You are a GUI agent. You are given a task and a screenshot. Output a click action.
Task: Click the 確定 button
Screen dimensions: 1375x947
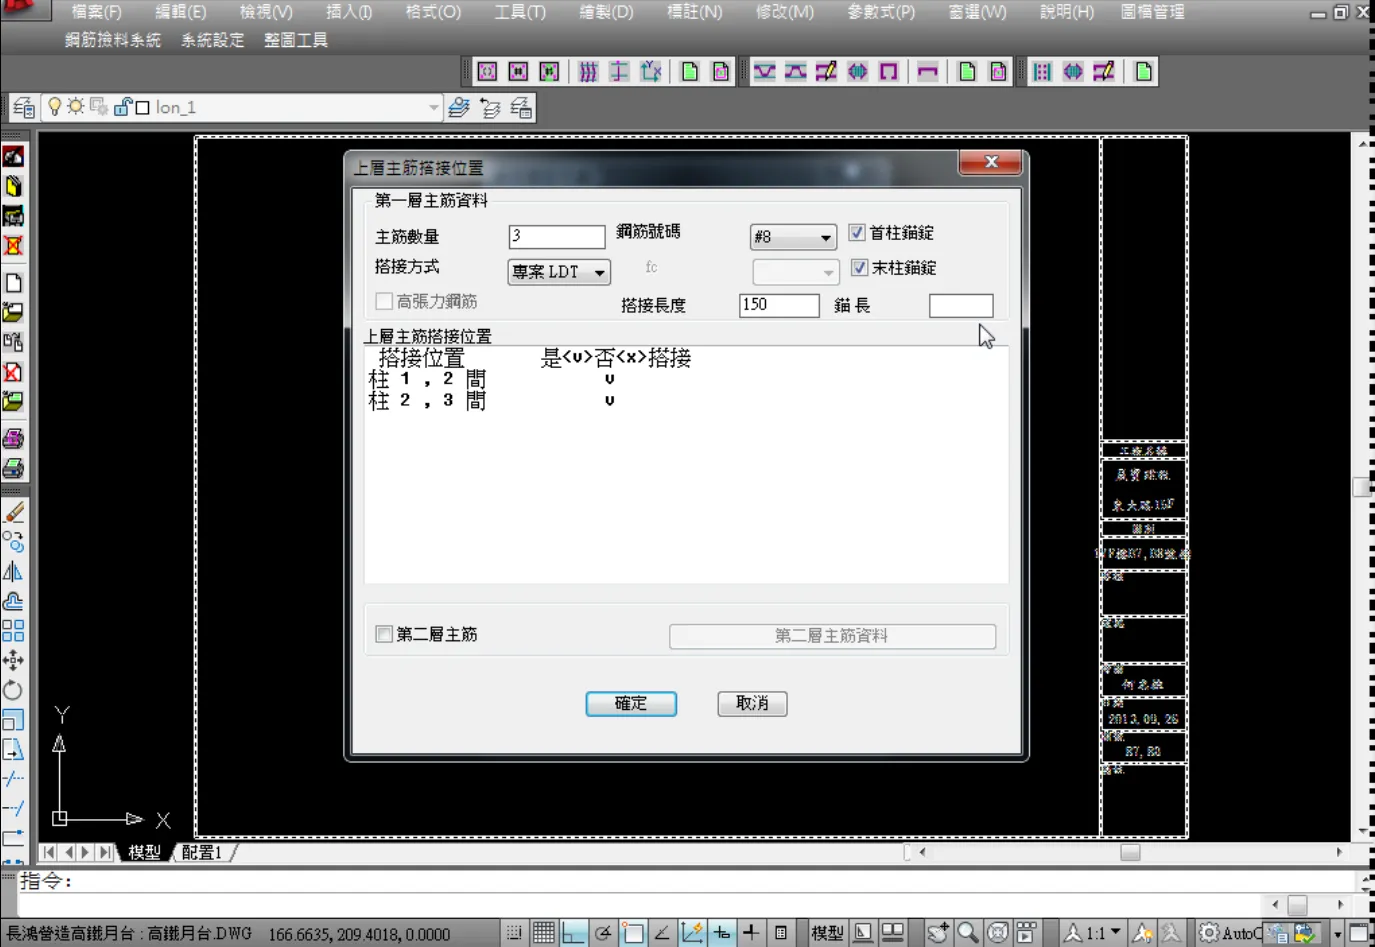coord(631,704)
